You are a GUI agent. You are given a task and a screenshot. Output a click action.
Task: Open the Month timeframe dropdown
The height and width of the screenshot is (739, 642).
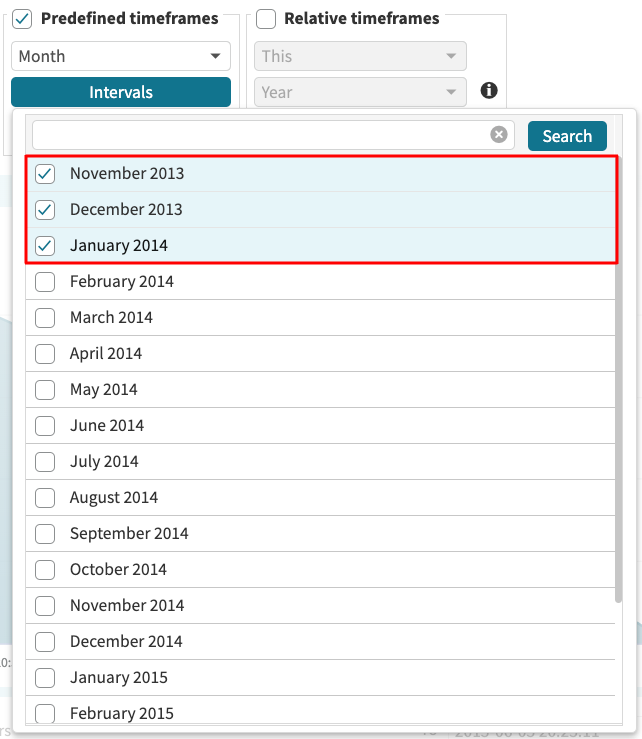click(x=121, y=56)
